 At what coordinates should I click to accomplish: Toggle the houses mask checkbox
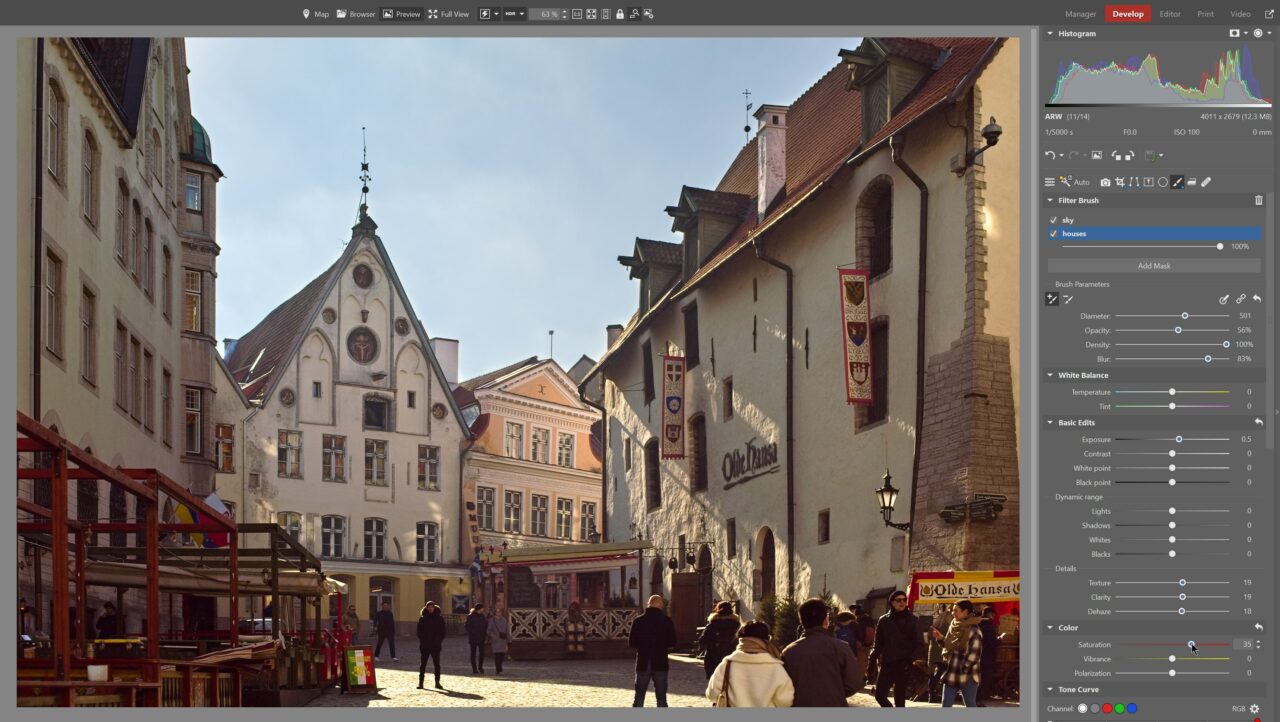coord(1053,234)
